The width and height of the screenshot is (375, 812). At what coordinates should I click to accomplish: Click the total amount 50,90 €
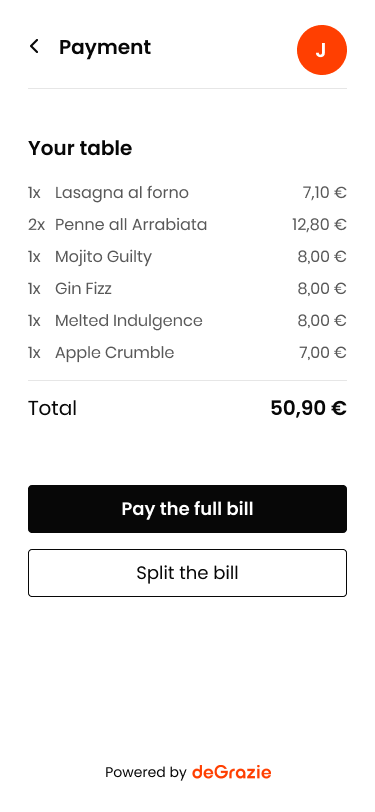click(x=309, y=408)
